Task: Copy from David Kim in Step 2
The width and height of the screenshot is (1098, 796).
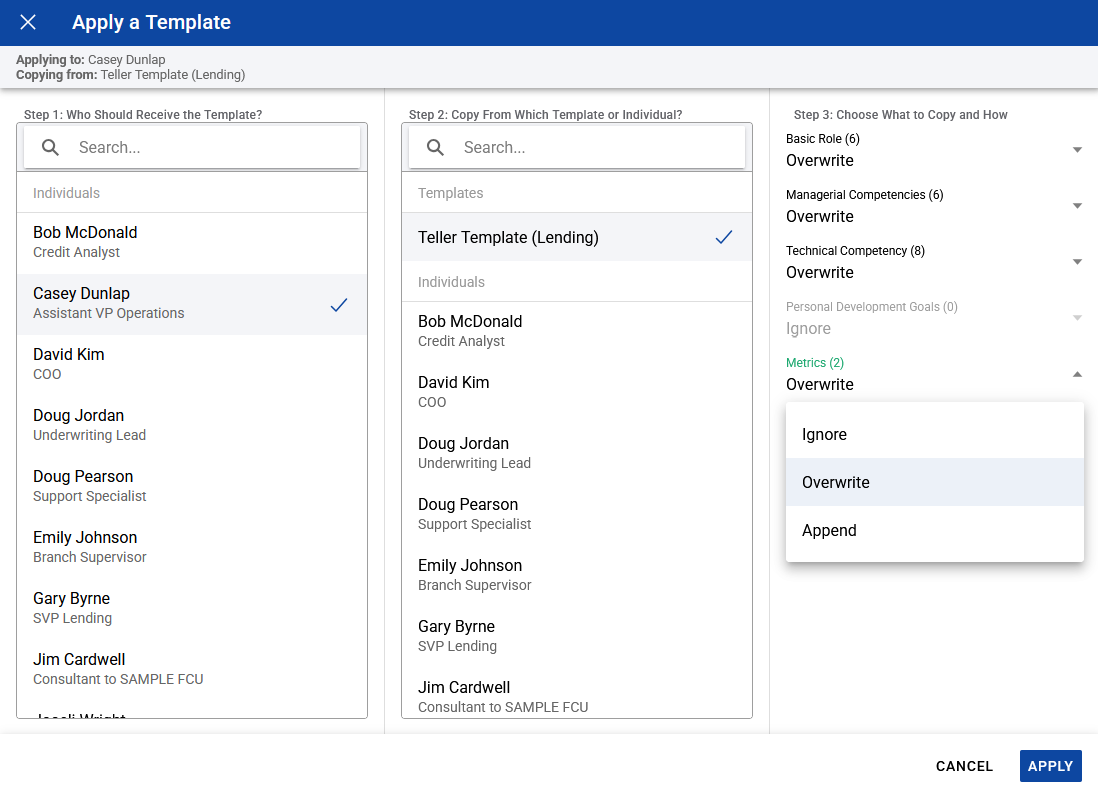Action: click(x=577, y=393)
